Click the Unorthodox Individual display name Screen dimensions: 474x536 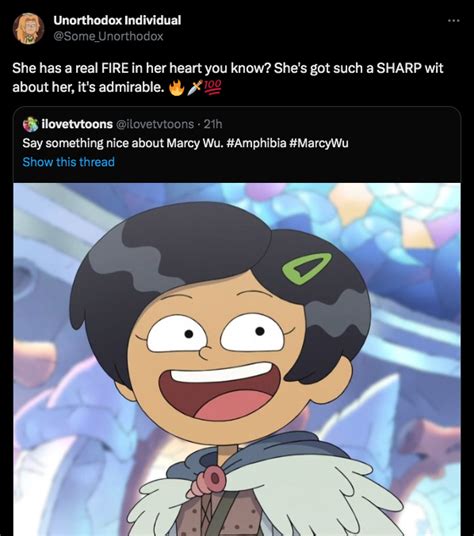tap(117, 20)
